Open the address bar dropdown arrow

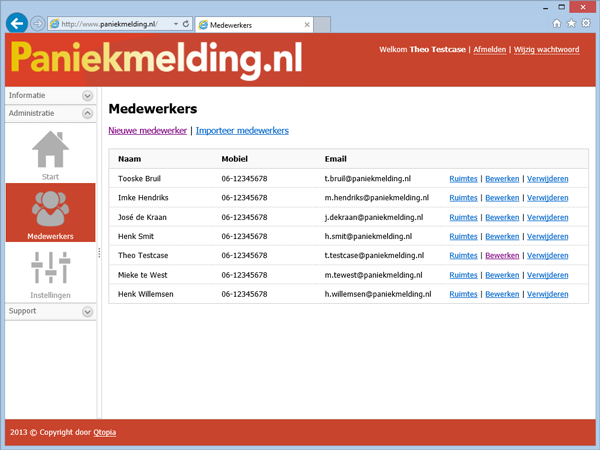click(x=175, y=23)
